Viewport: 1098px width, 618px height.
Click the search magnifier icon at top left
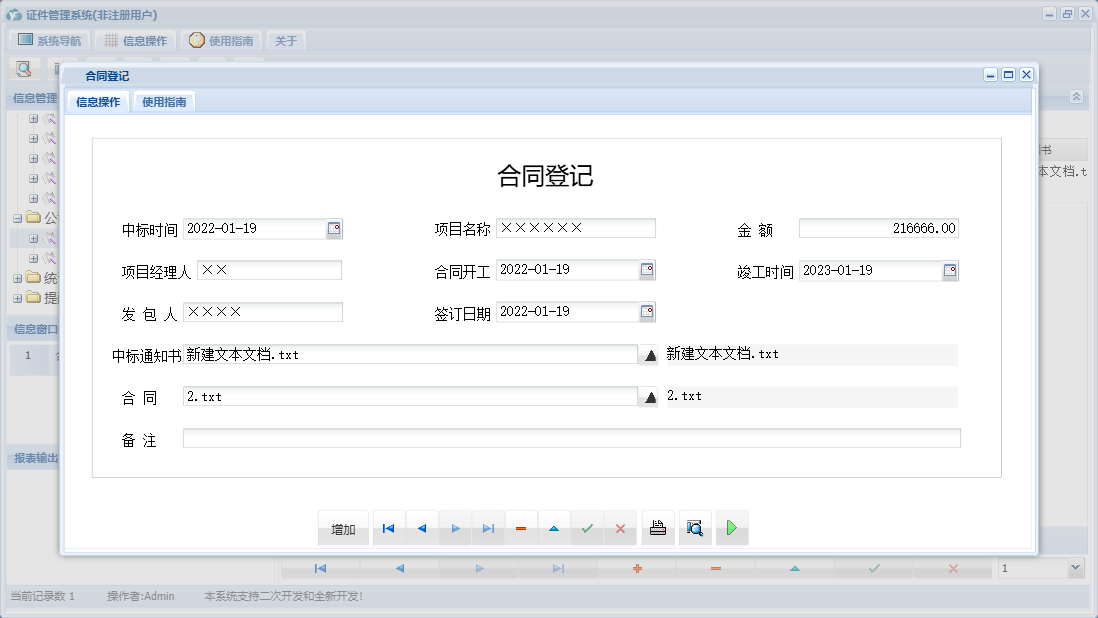(x=22, y=68)
